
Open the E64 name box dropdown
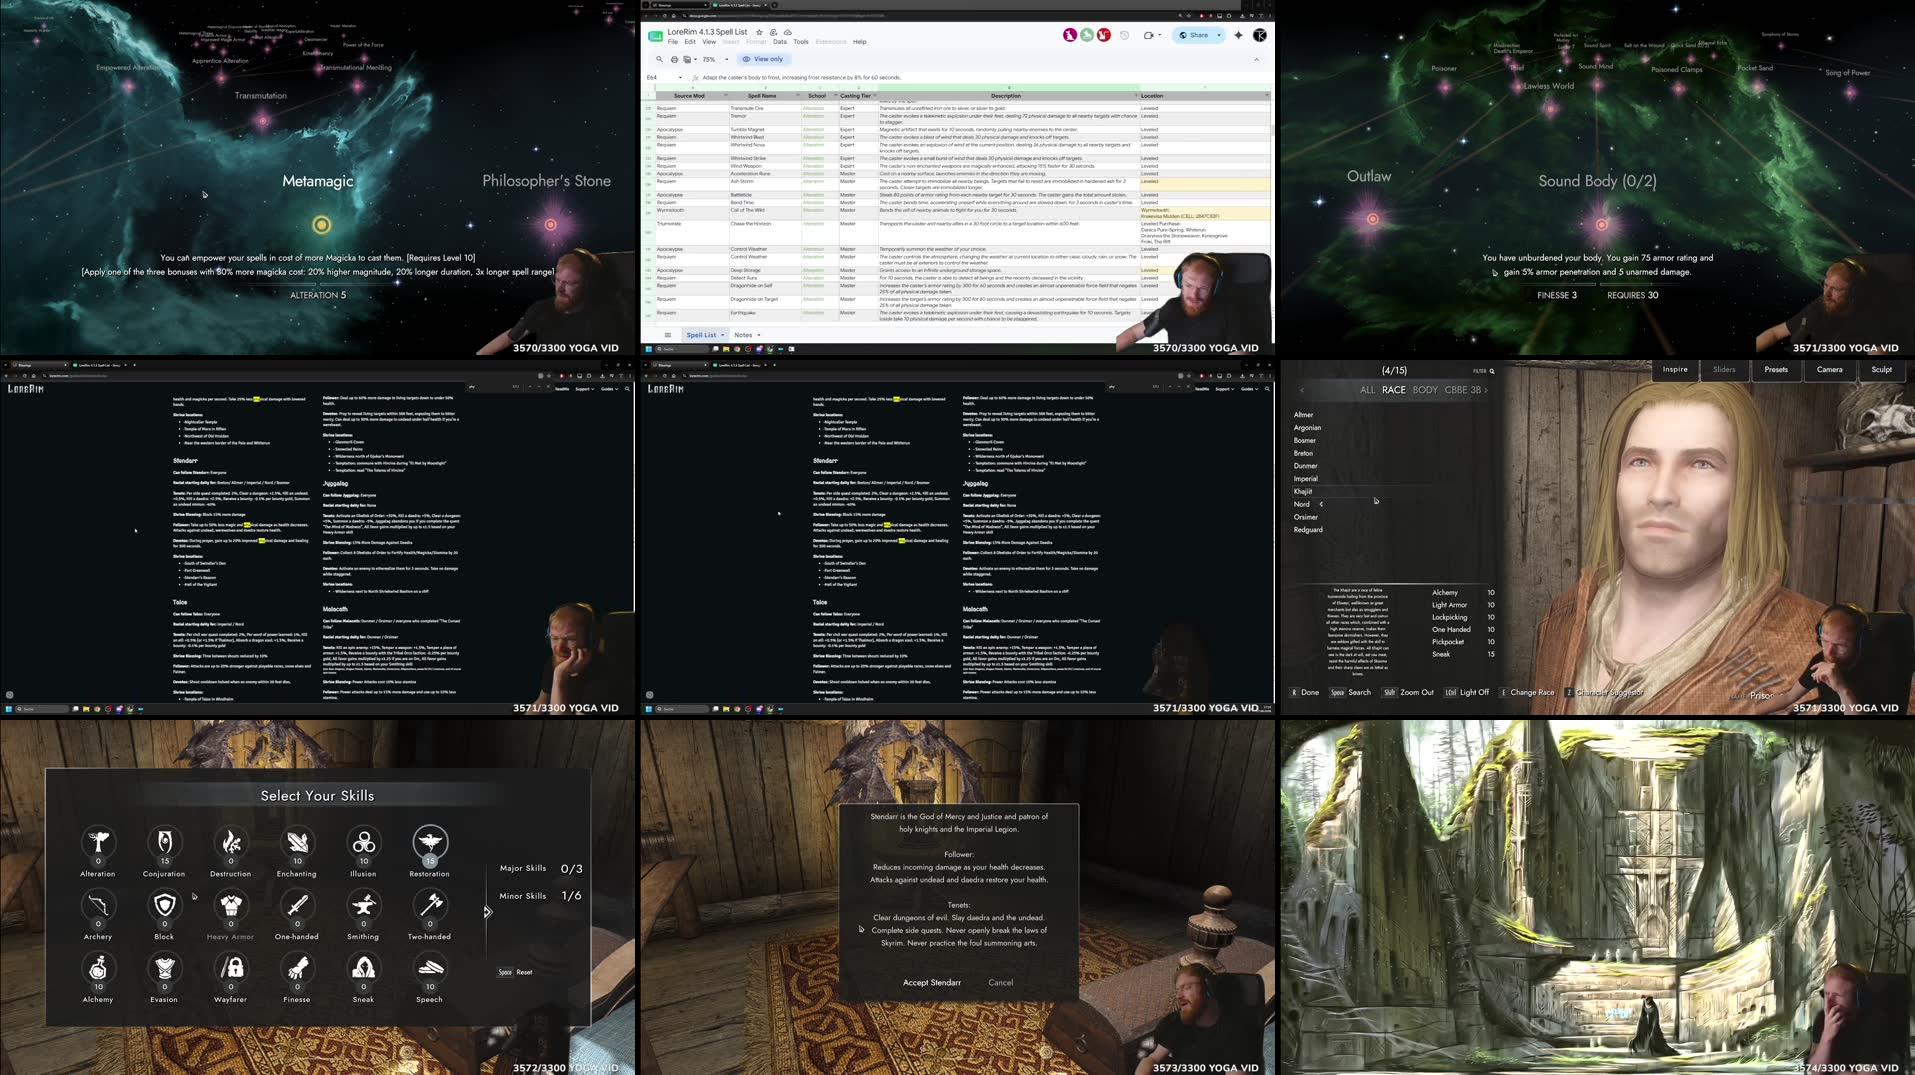point(680,77)
